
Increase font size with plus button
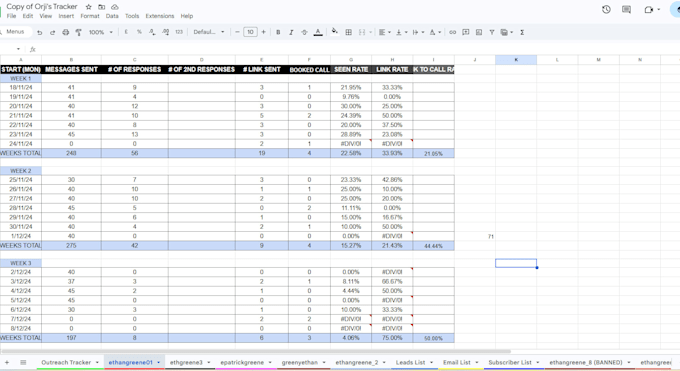[263, 32]
